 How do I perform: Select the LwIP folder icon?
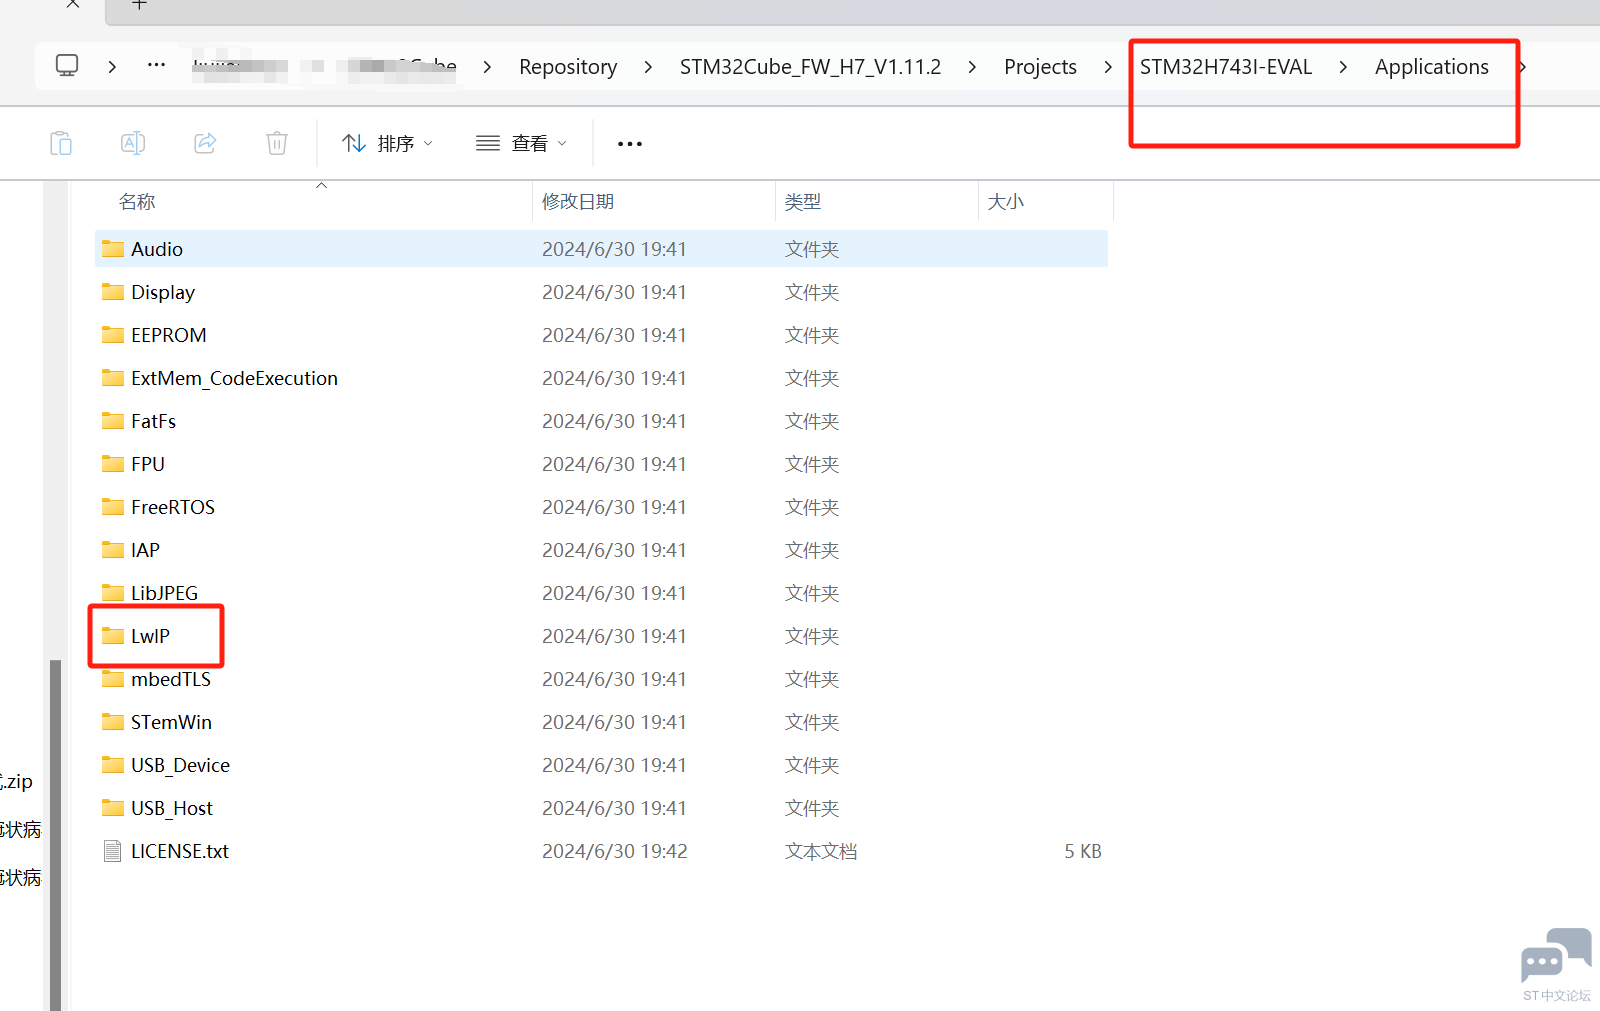click(113, 636)
